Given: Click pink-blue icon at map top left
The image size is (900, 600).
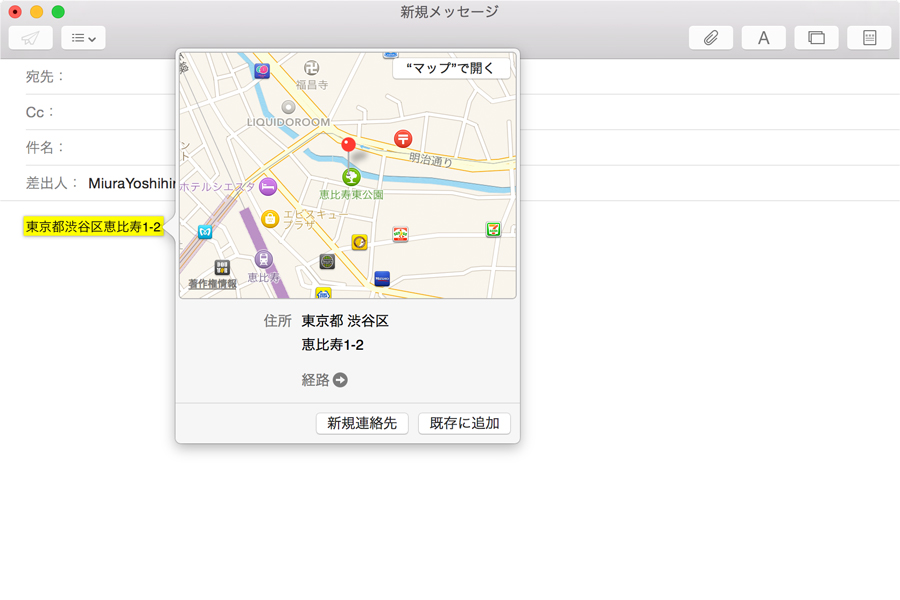Looking at the screenshot, I should coord(262,71).
